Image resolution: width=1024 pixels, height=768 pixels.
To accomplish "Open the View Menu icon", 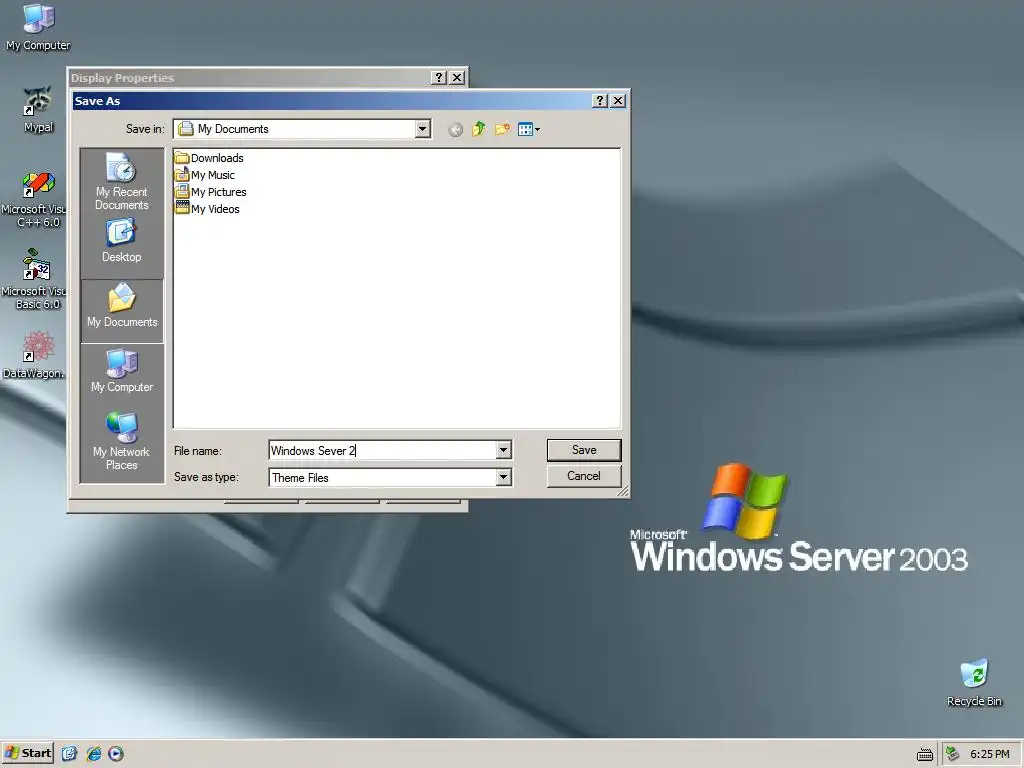I will coord(528,129).
